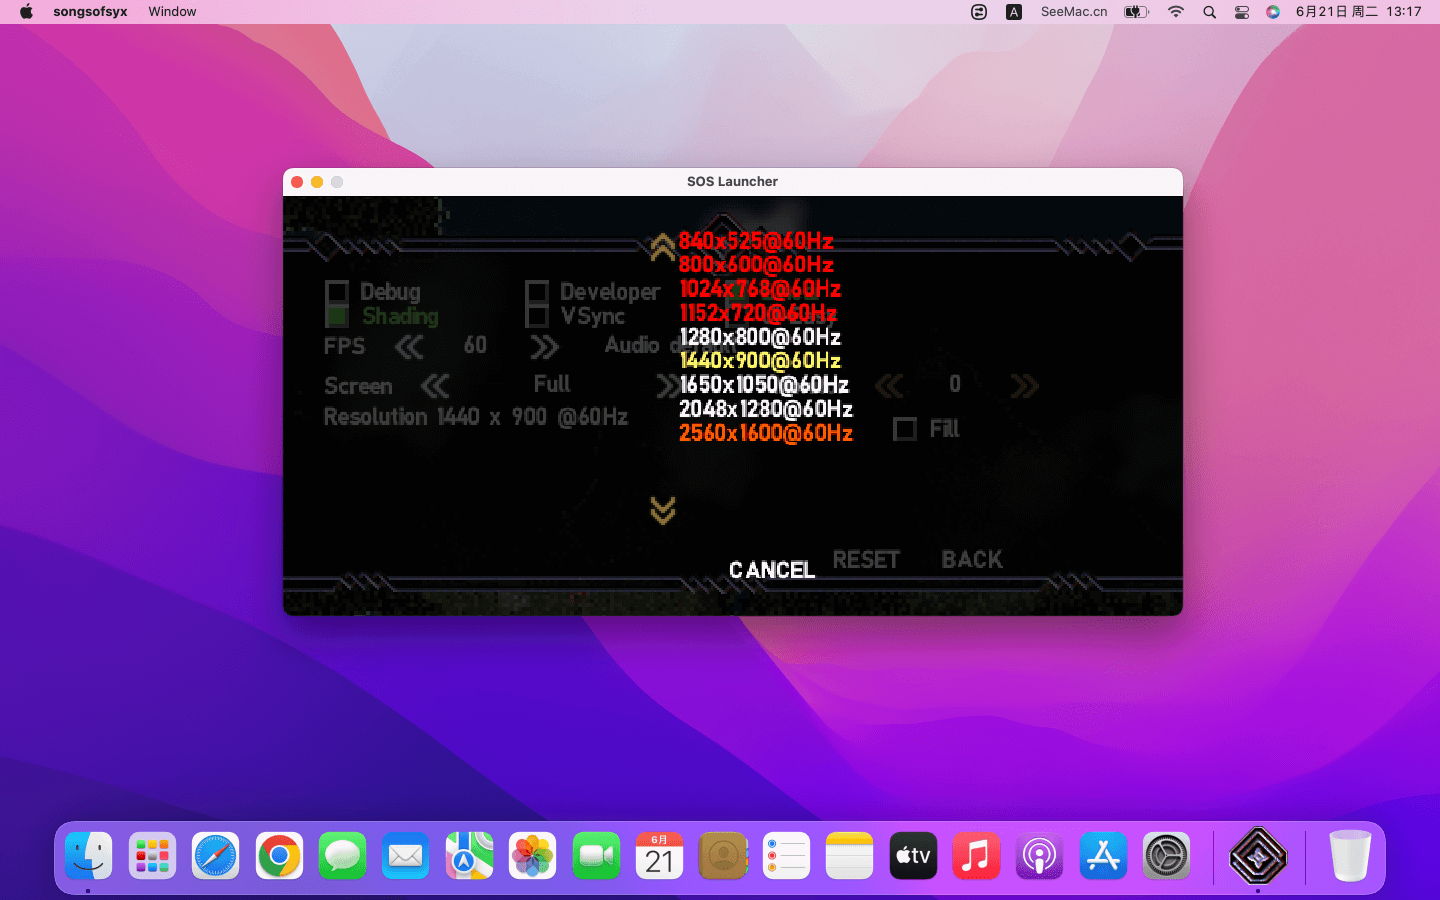Open the menu bar icon left of input source

tap(979, 12)
